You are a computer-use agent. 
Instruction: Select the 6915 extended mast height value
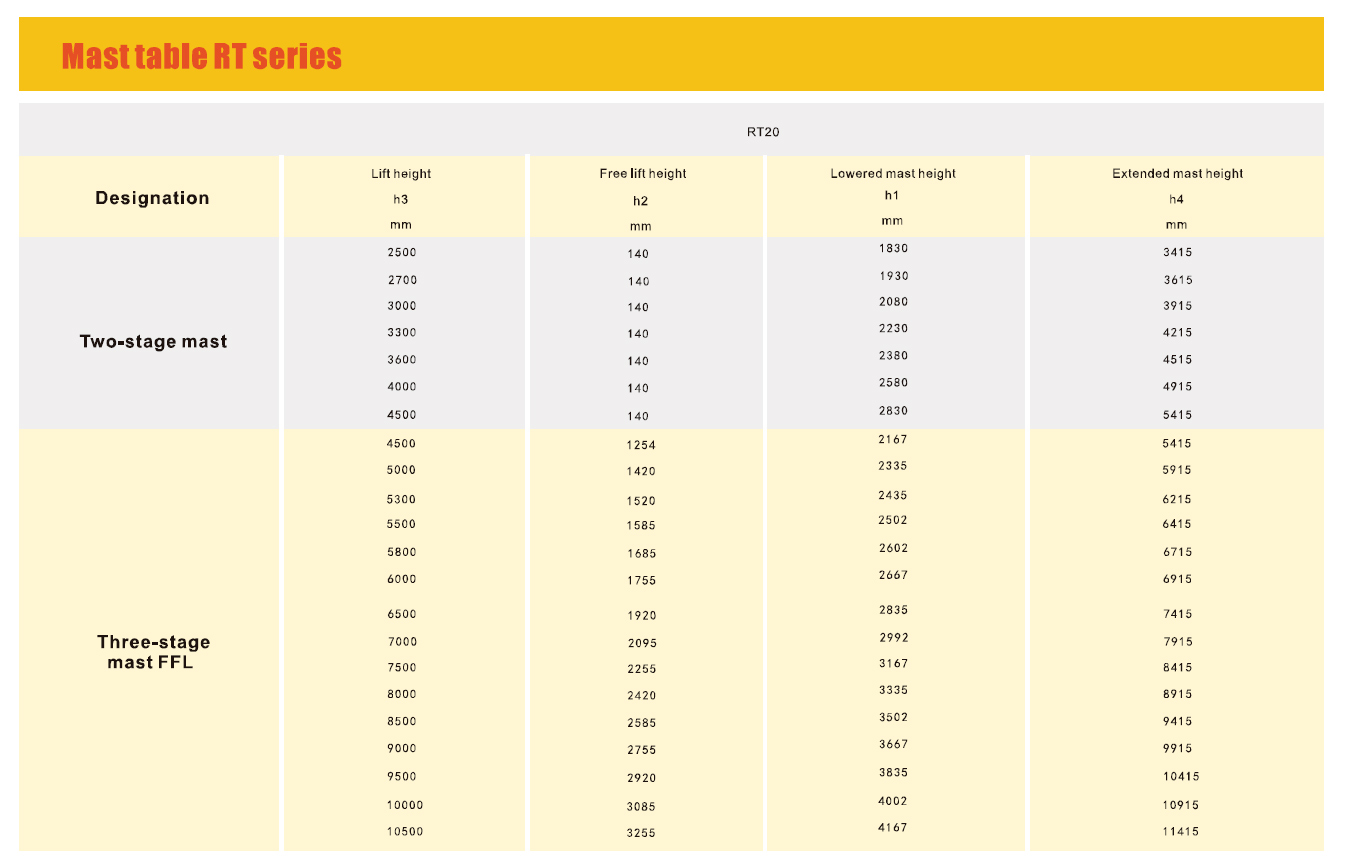click(x=1178, y=579)
